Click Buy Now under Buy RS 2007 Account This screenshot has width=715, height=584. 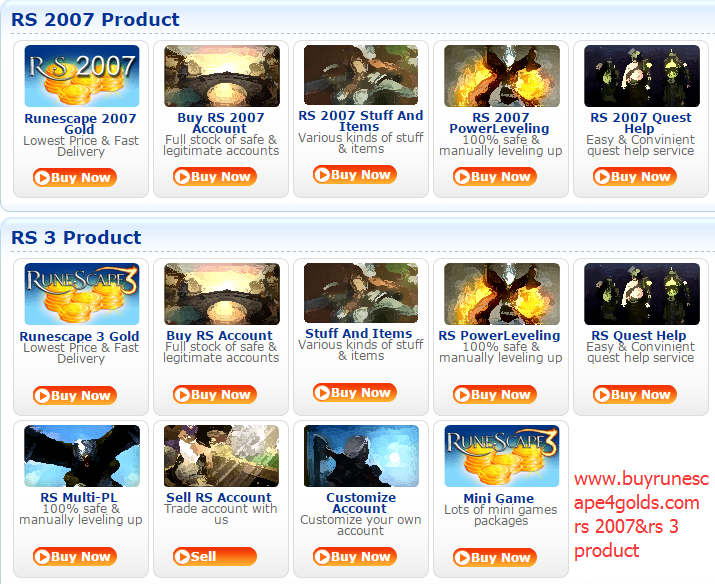(215, 176)
